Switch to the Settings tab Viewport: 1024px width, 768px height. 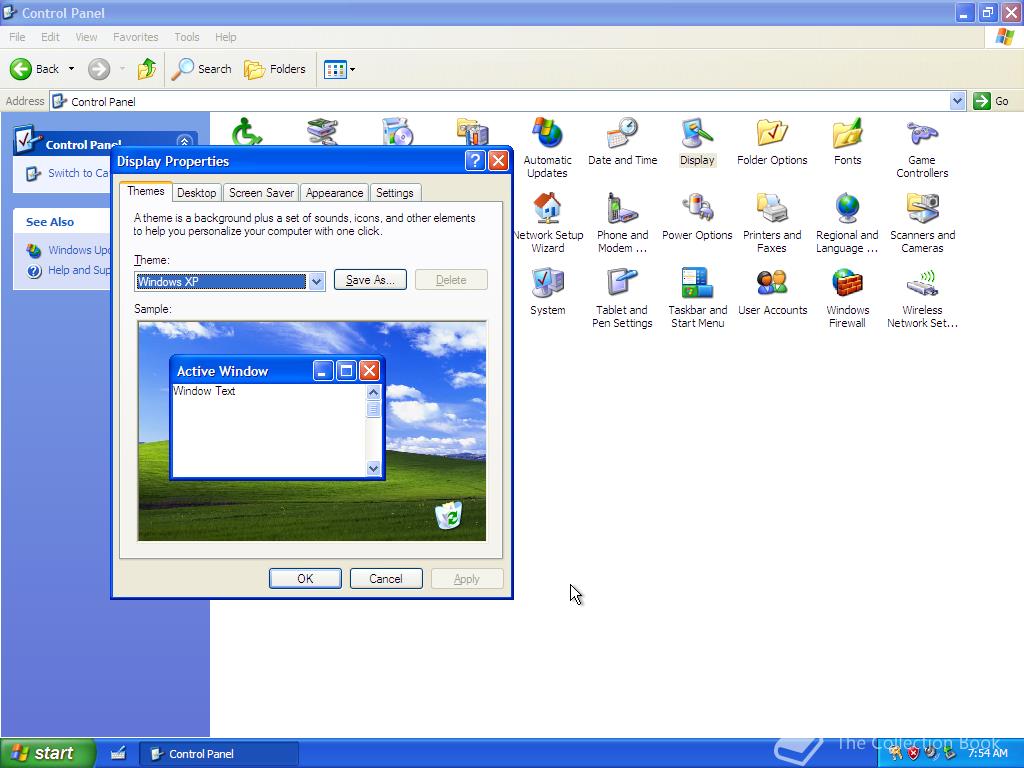click(394, 193)
